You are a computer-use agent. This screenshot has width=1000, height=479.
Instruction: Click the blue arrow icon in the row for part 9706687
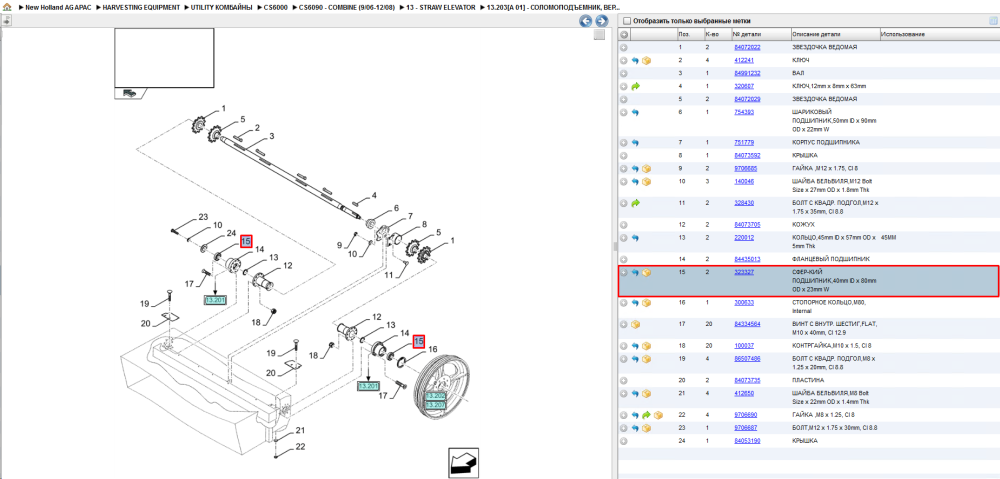(x=635, y=428)
